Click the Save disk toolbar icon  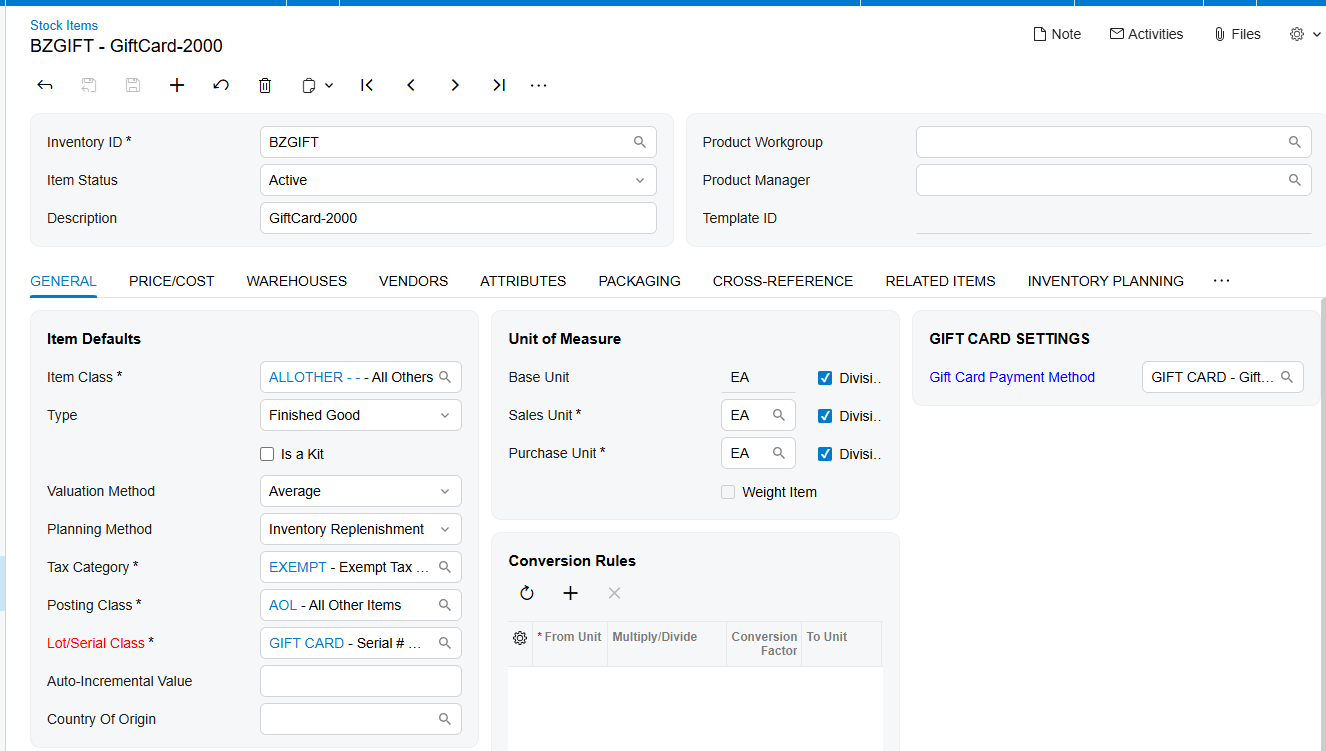133,85
